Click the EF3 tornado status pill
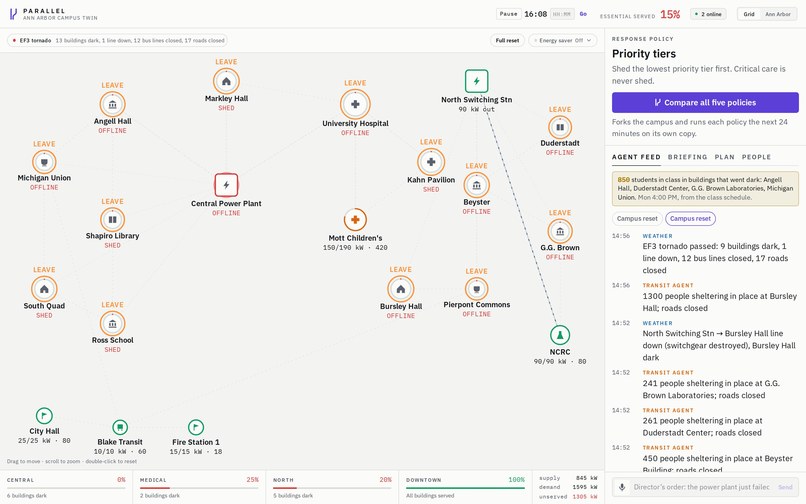This screenshot has width=806, height=504. coord(117,40)
